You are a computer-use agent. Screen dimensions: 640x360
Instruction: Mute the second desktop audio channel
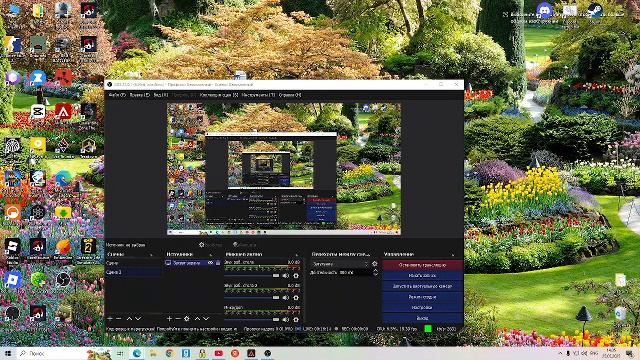[286, 298]
